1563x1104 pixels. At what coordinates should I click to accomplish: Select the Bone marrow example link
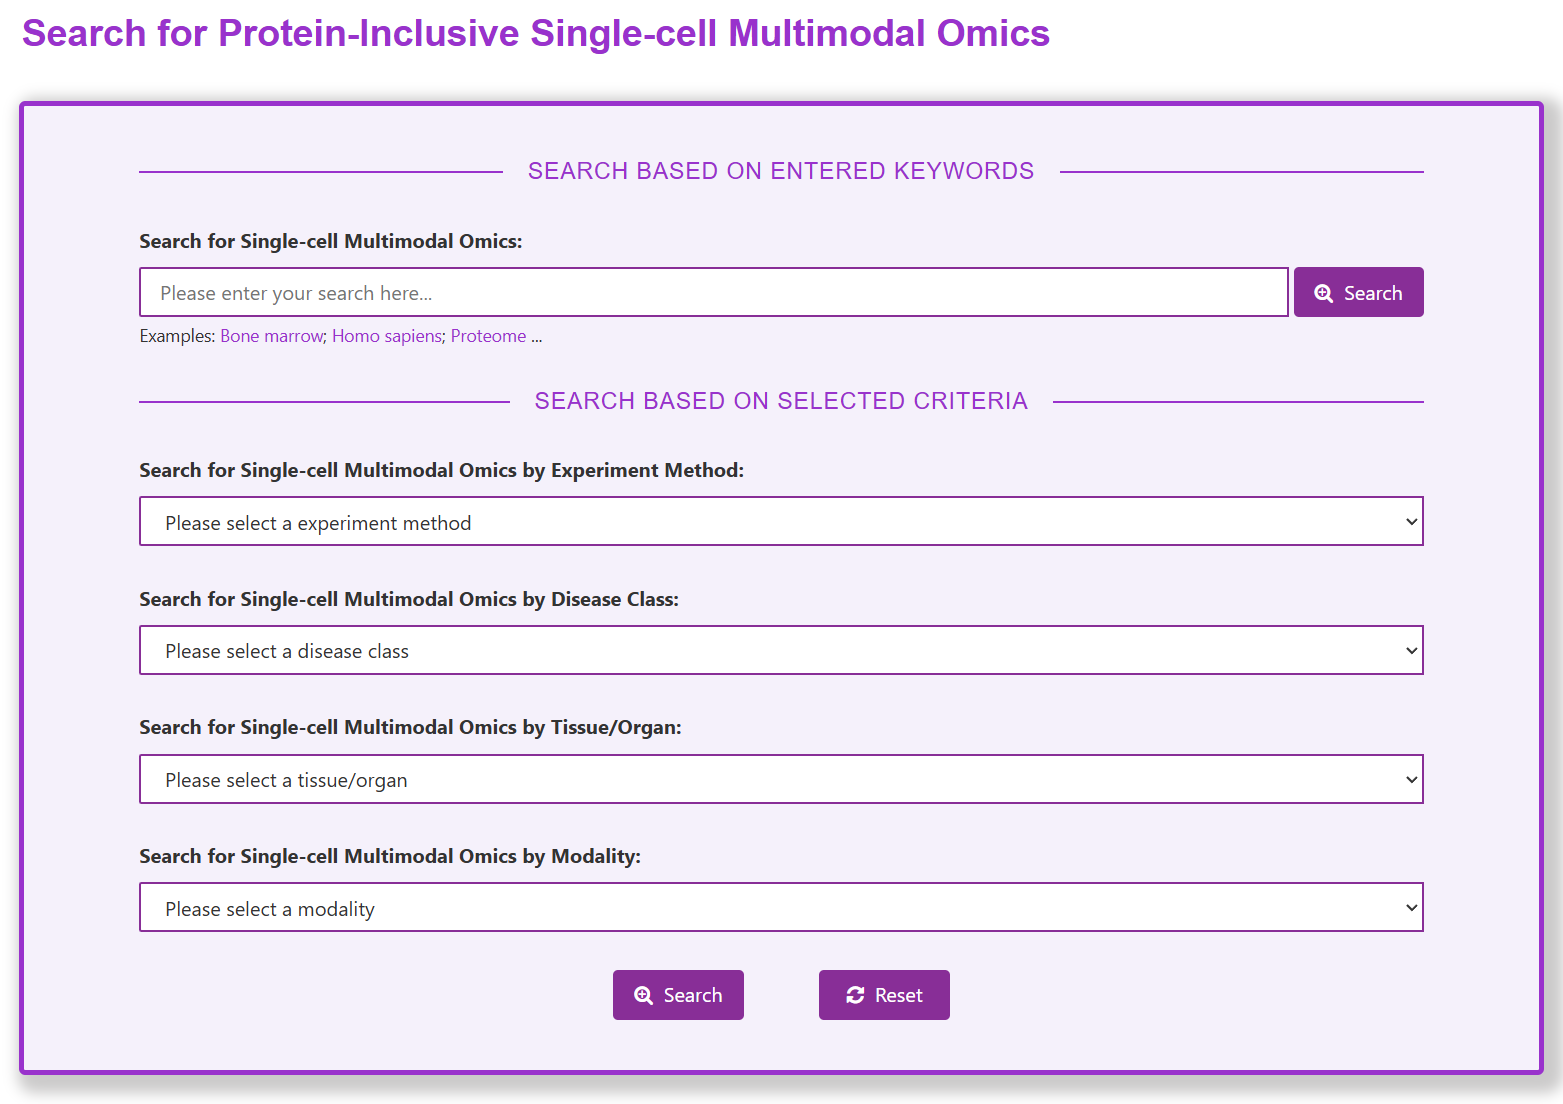pos(272,336)
